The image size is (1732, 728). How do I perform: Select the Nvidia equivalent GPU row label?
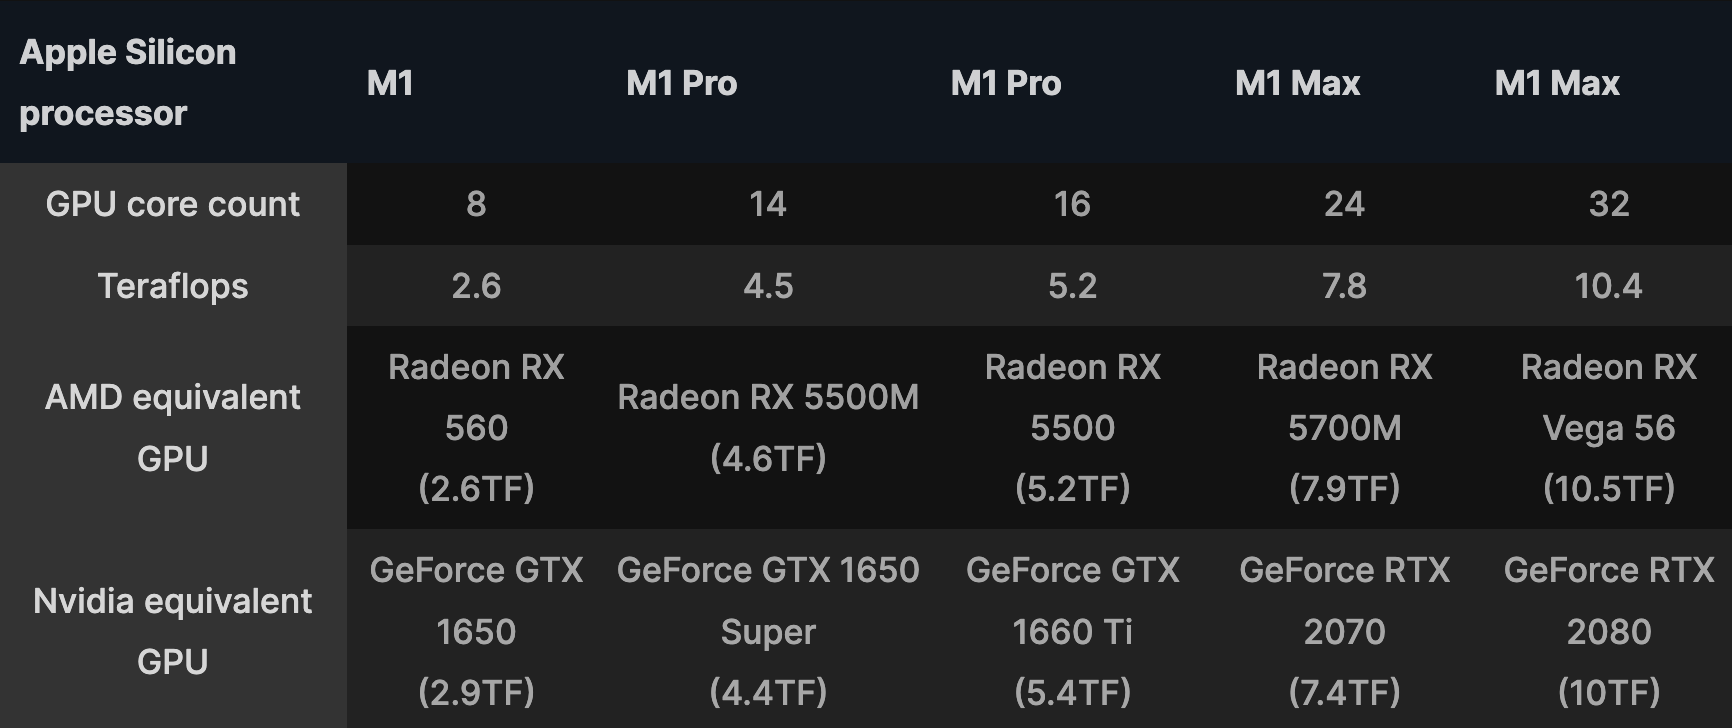click(173, 631)
